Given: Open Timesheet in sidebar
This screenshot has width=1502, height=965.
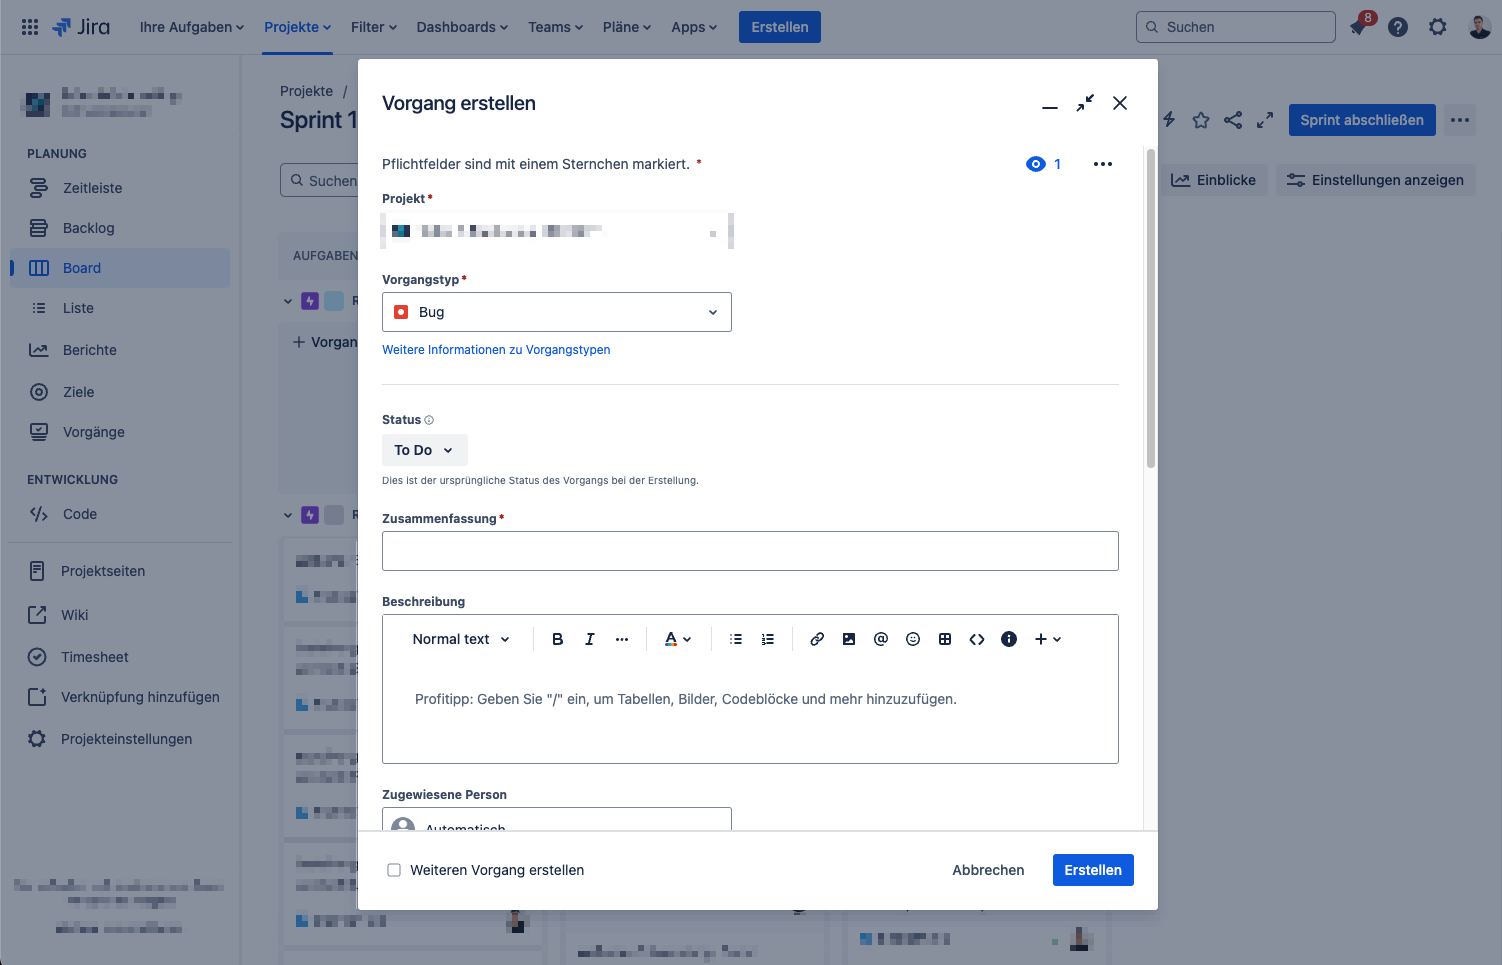Looking at the screenshot, I should (120, 657).
